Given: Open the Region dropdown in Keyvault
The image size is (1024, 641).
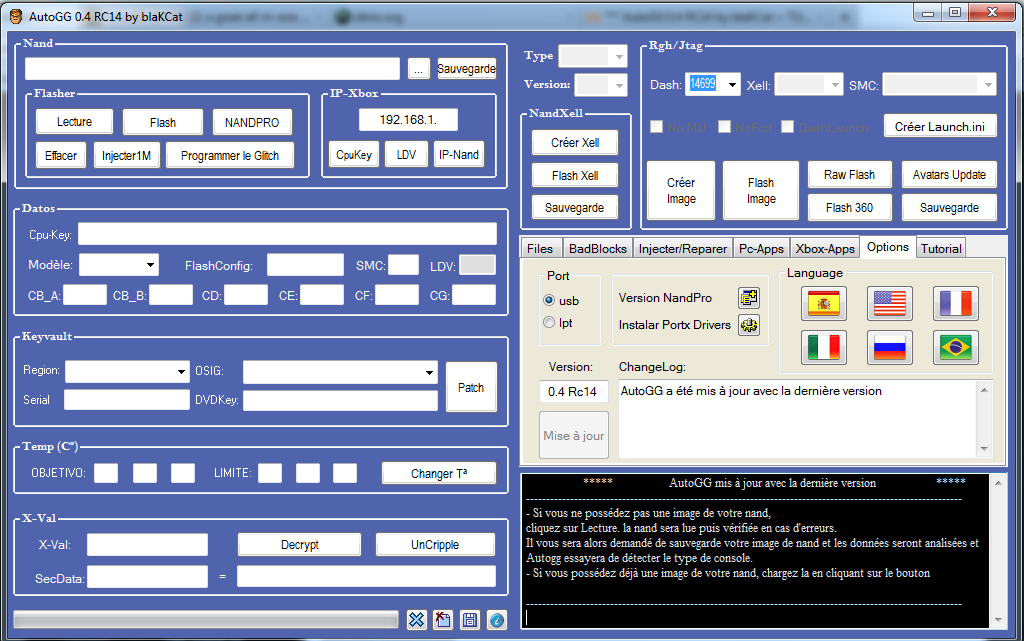Looking at the screenshot, I should tap(127, 371).
